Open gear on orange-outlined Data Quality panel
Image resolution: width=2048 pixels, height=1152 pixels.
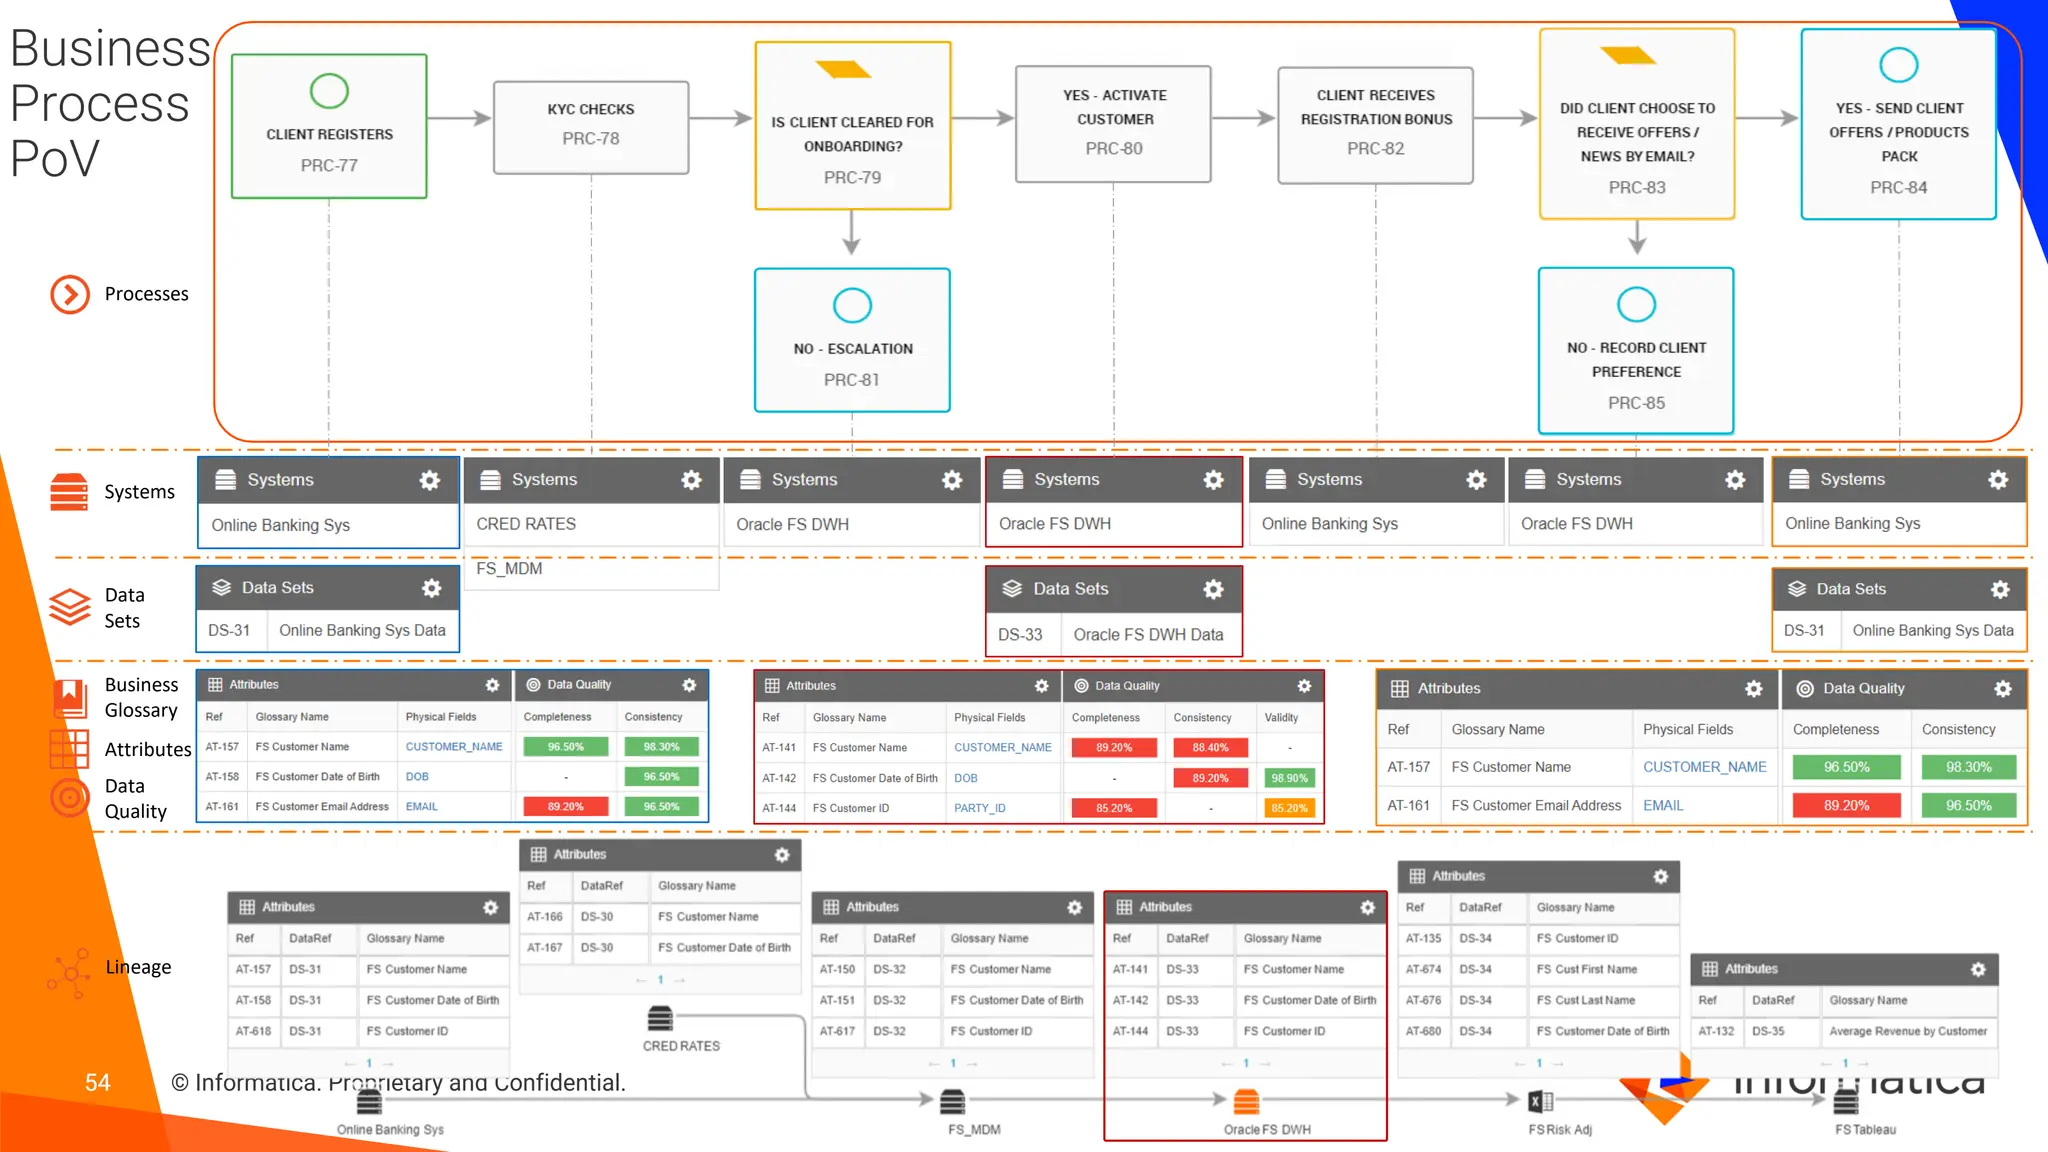coord(2003,689)
